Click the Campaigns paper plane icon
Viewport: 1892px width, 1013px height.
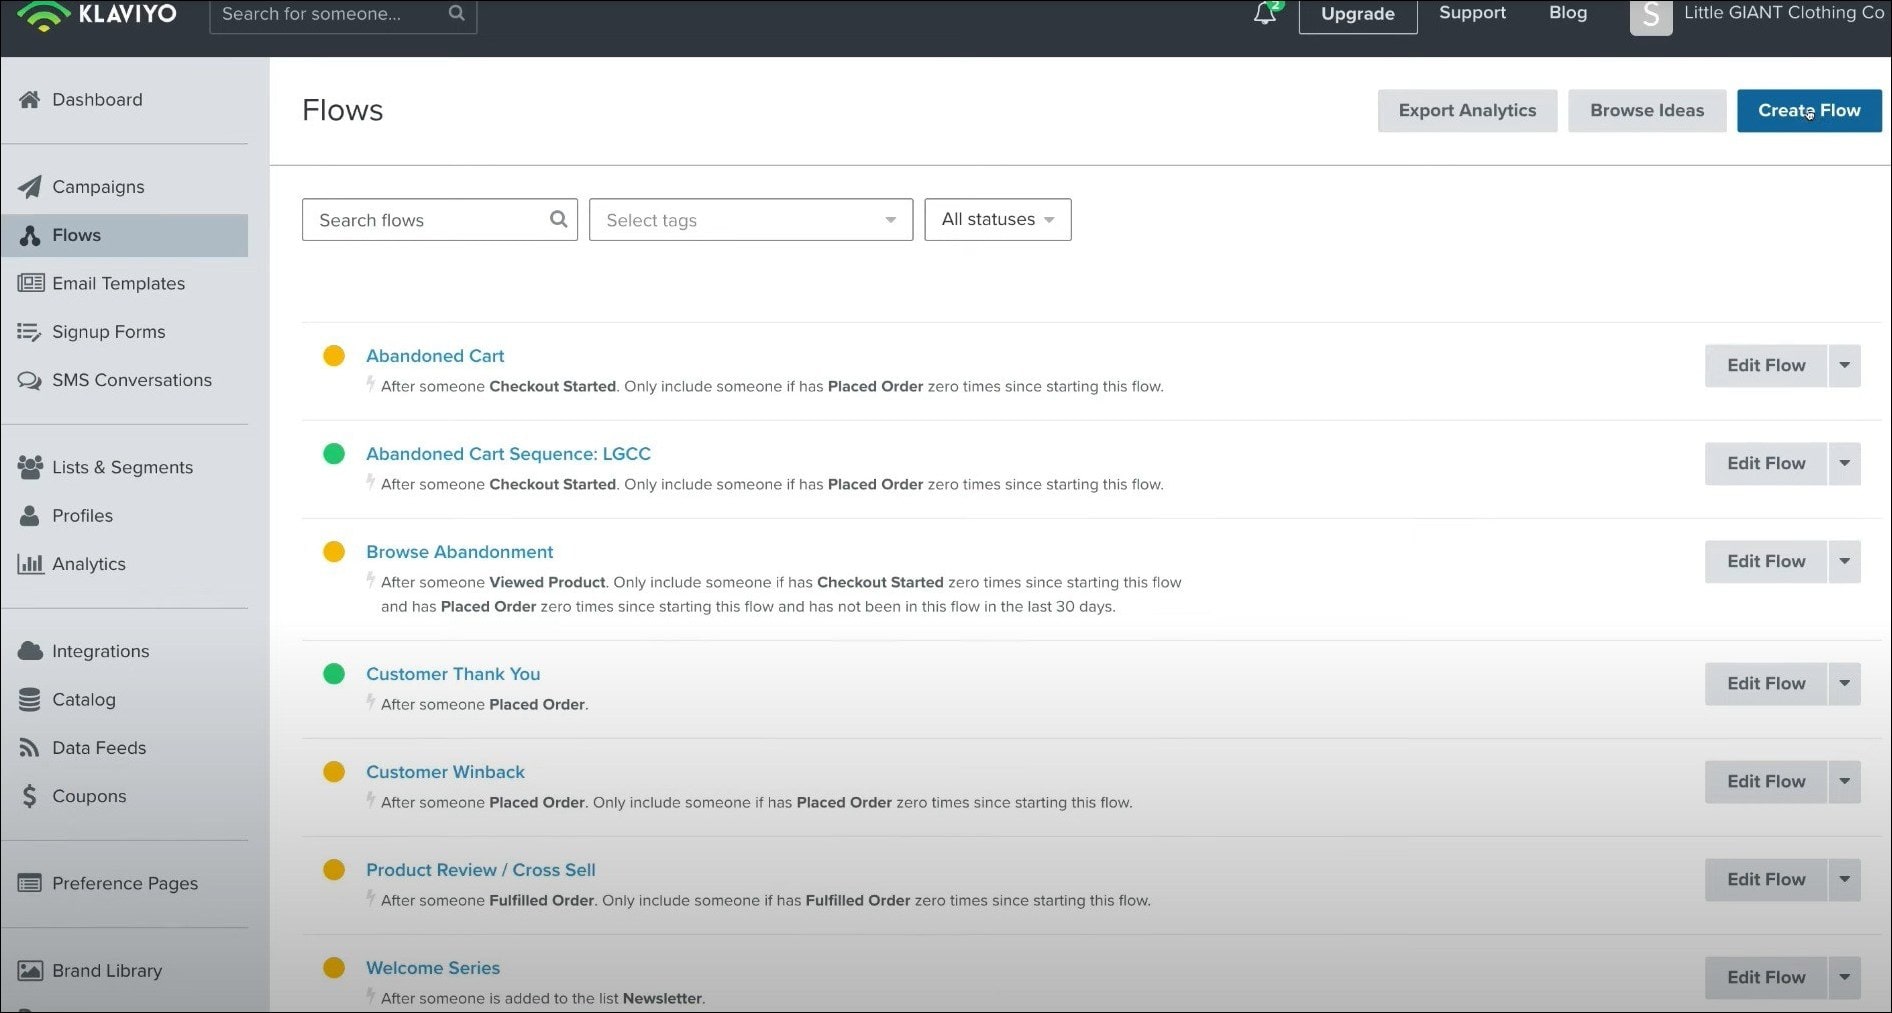pos(30,187)
